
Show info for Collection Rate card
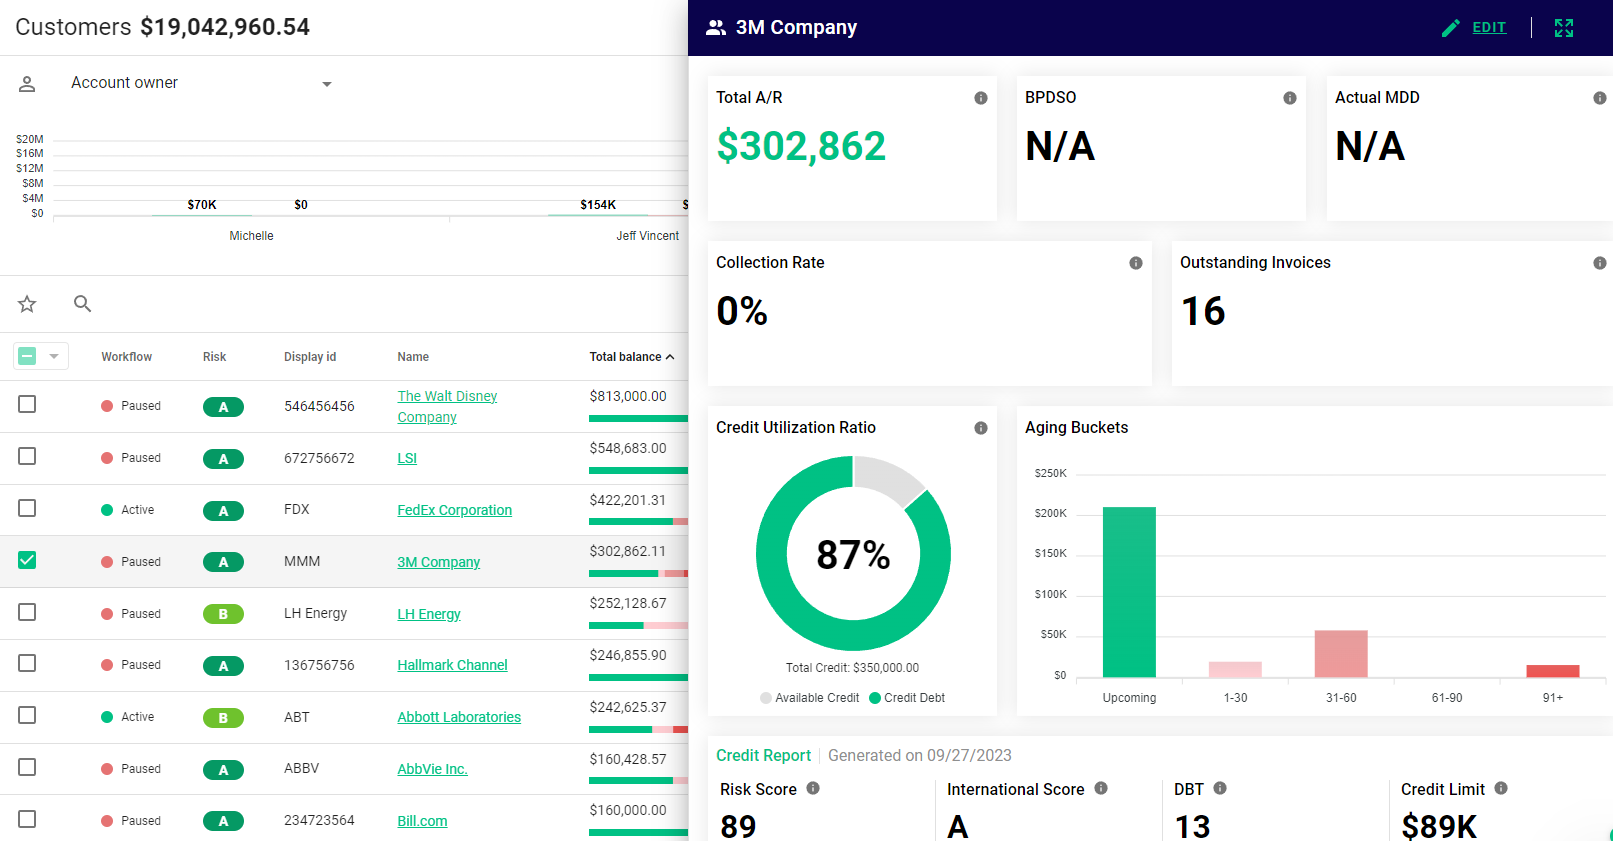click(1136, 263)
